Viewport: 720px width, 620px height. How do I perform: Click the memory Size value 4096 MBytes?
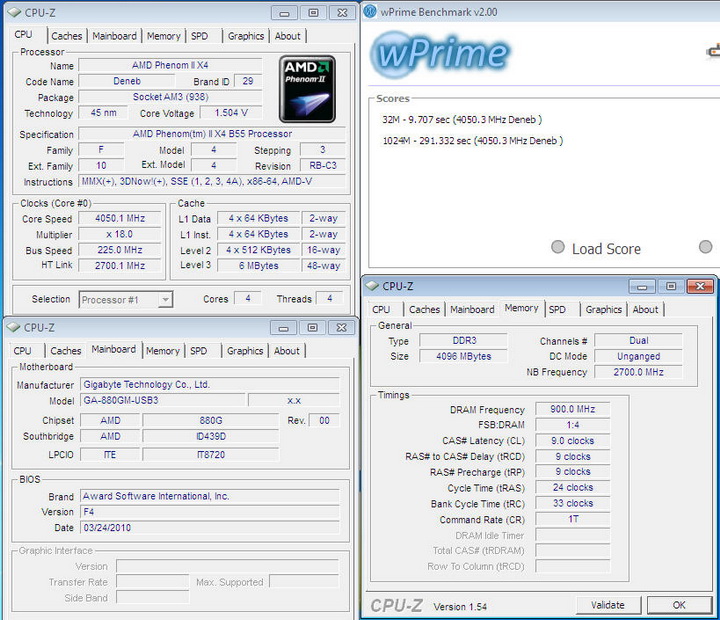click(x=464, y=356)
